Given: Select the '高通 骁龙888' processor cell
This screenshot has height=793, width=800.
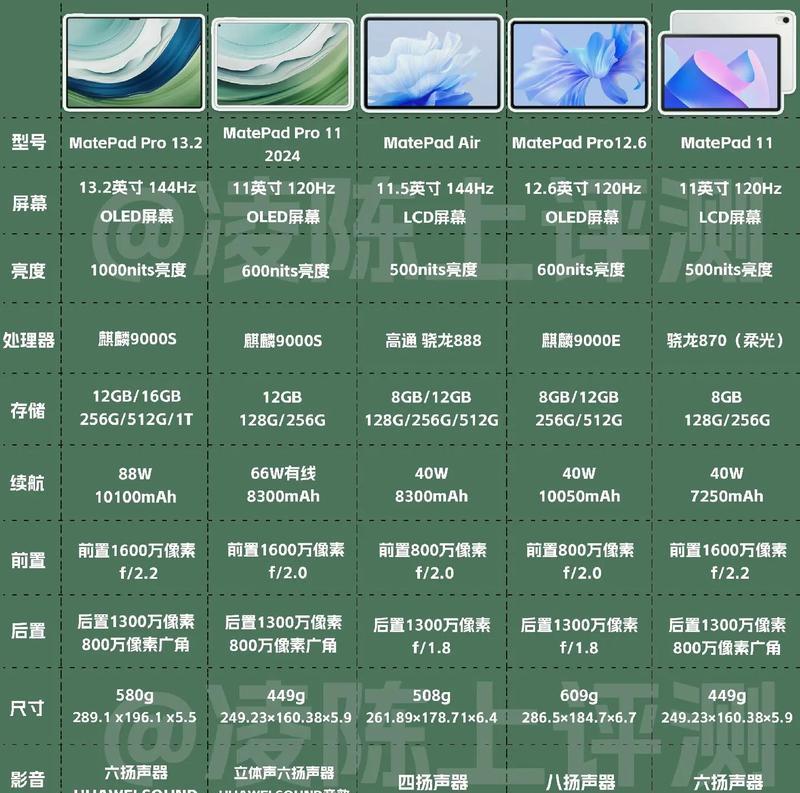Looking at the screenshot, I should [x=433, y=340].
